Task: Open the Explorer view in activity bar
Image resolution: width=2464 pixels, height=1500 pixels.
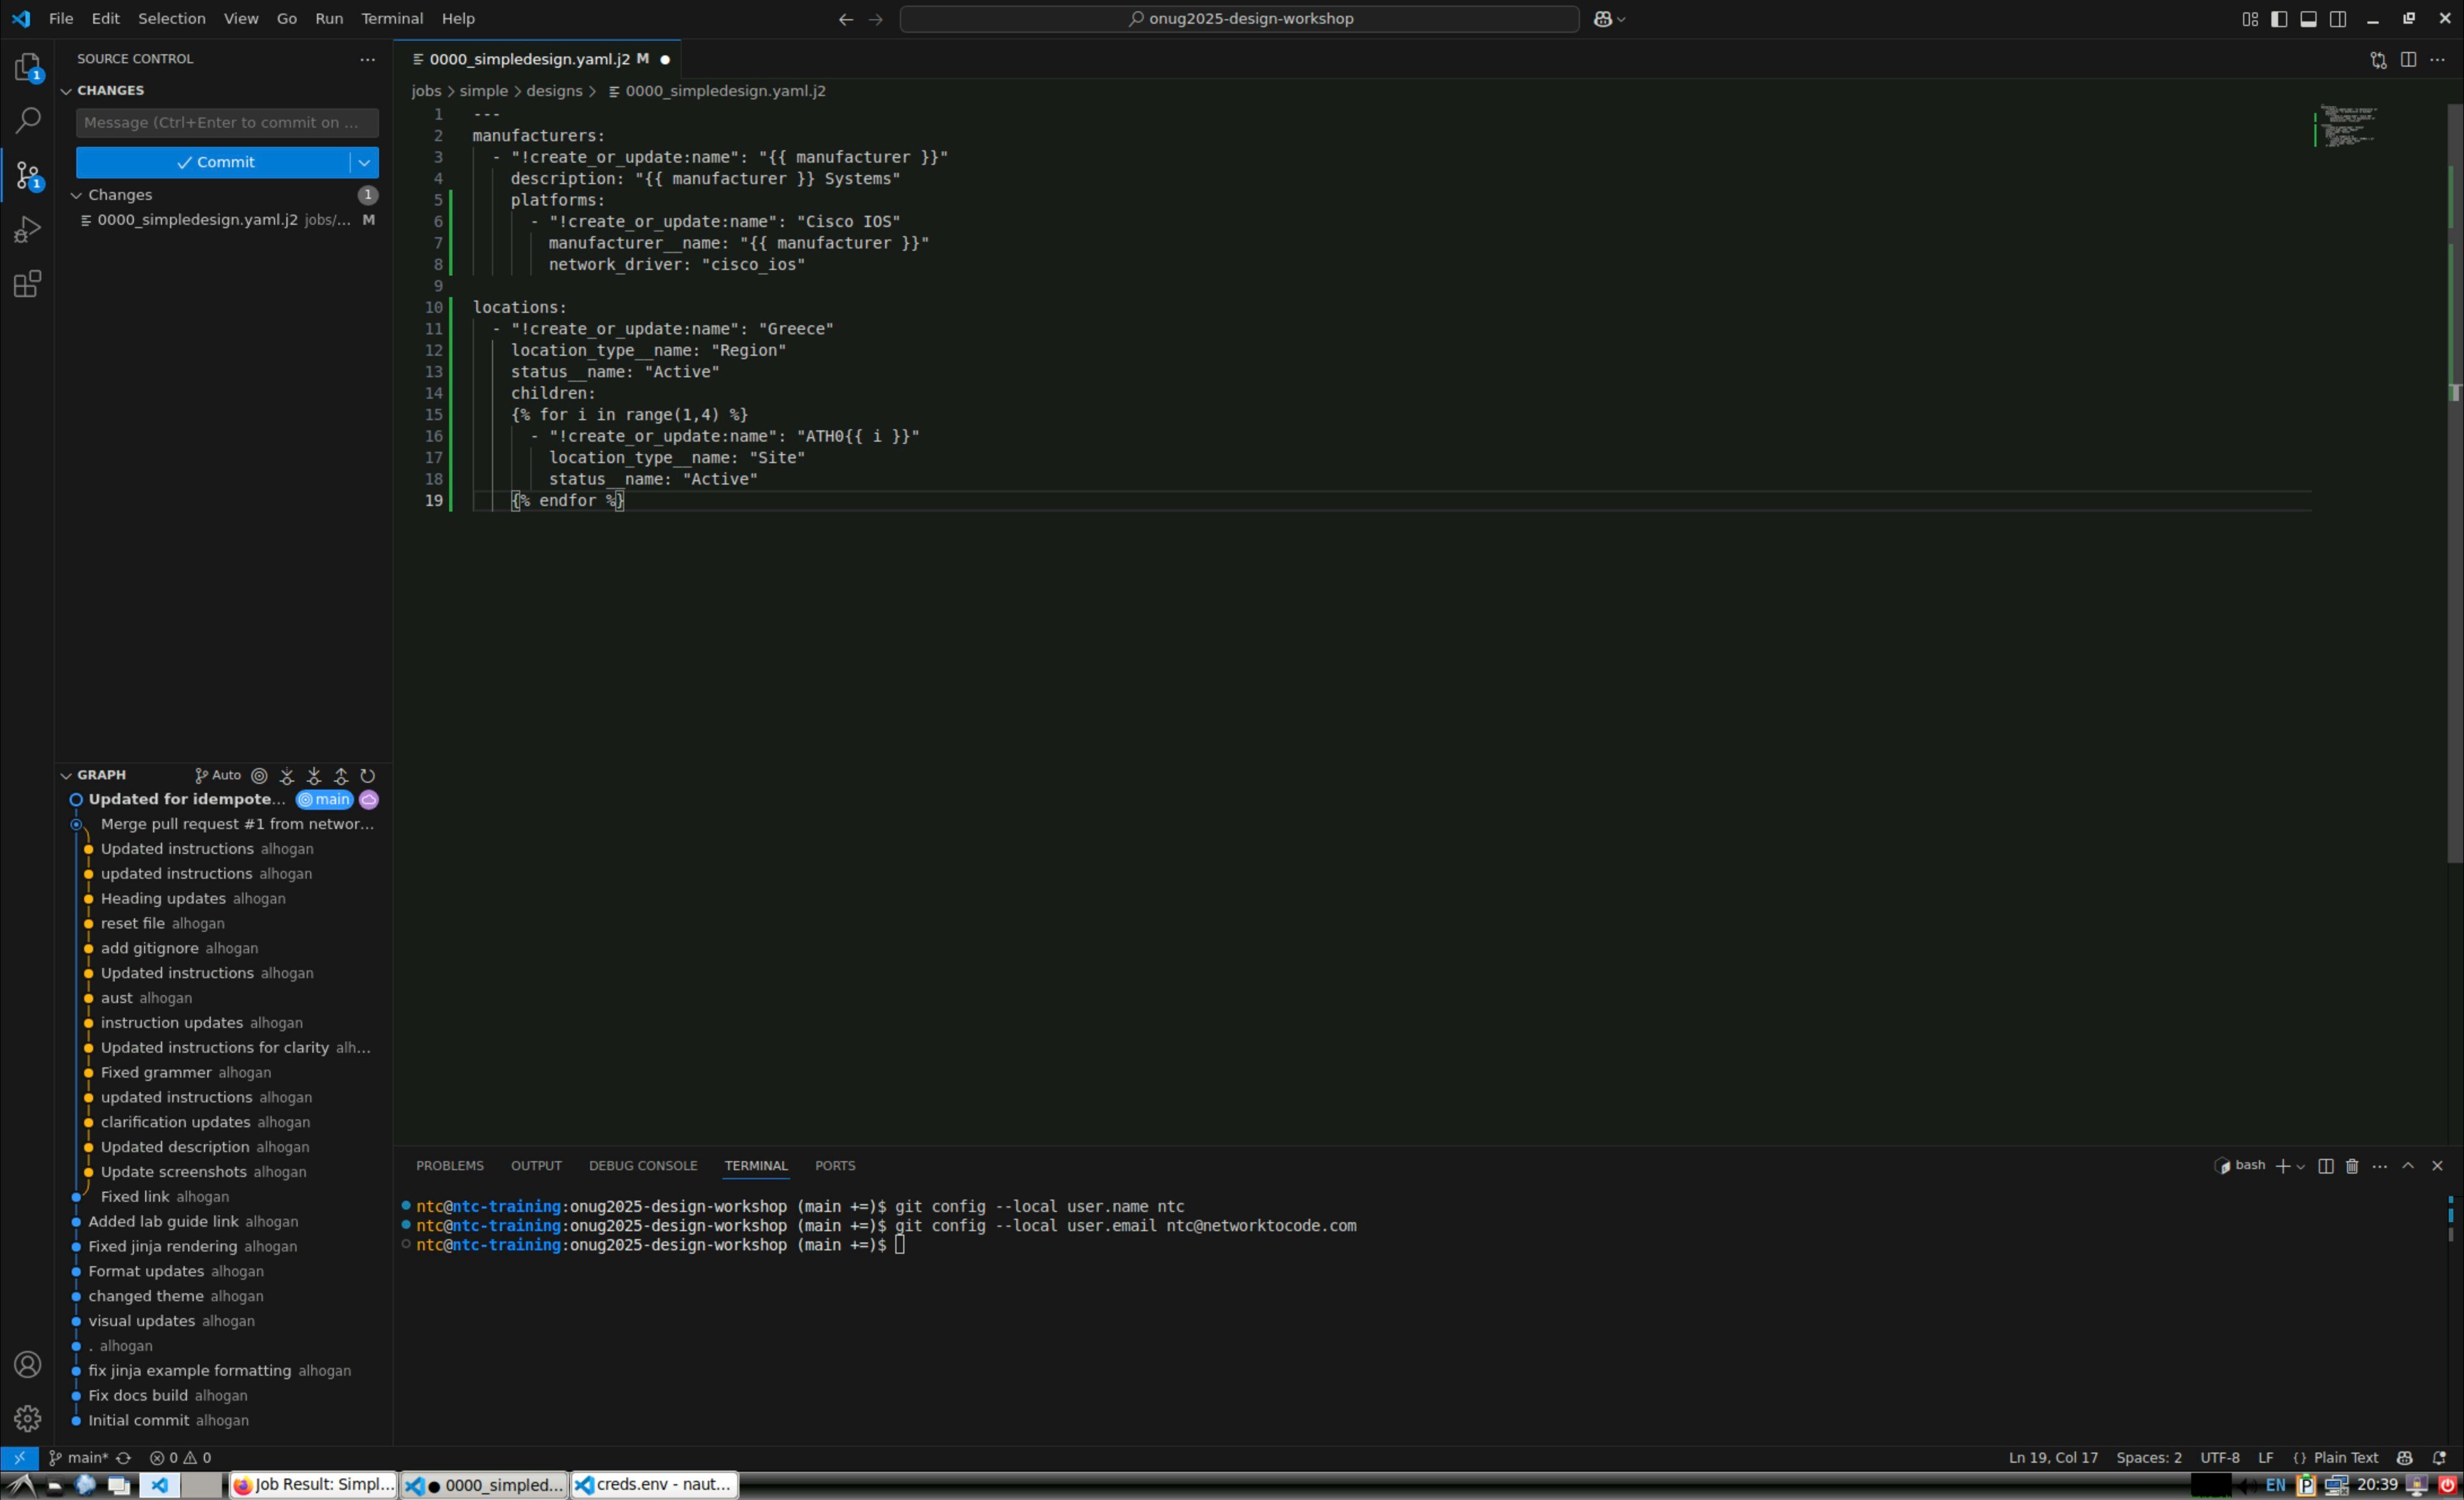Action: click(x=27, y=67)
